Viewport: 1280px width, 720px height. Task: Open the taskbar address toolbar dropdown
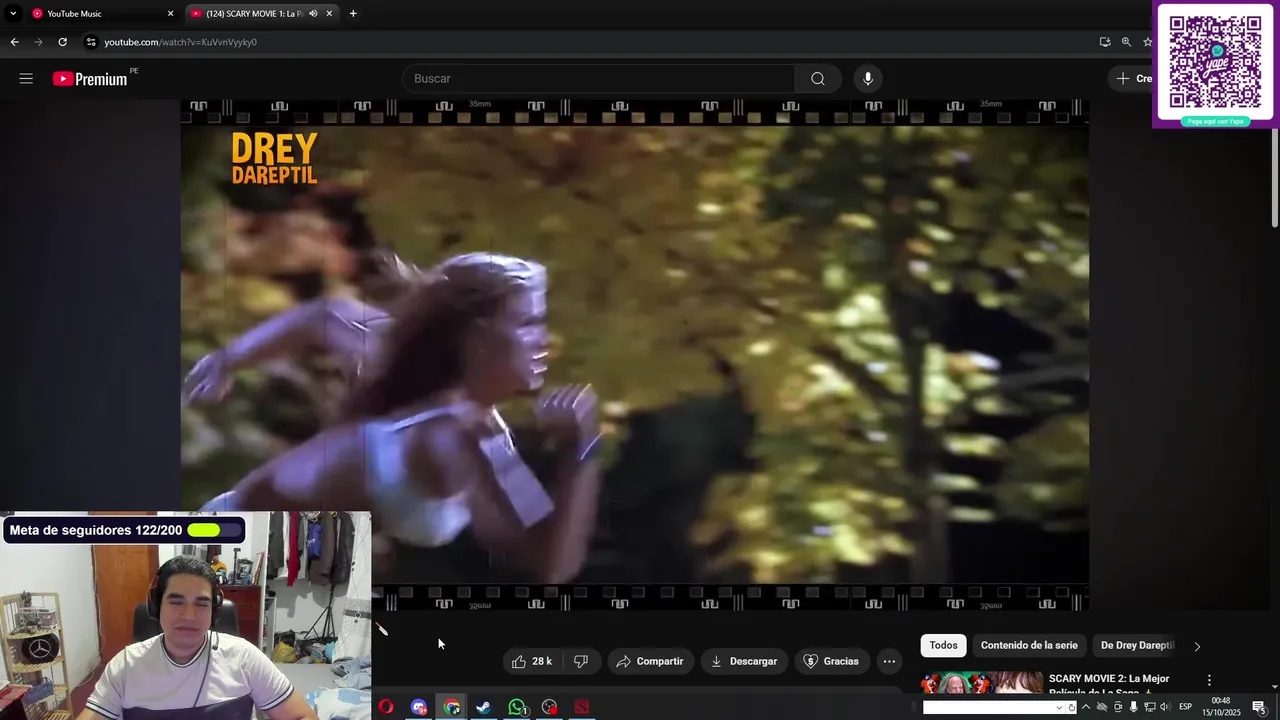[1059, 707]
